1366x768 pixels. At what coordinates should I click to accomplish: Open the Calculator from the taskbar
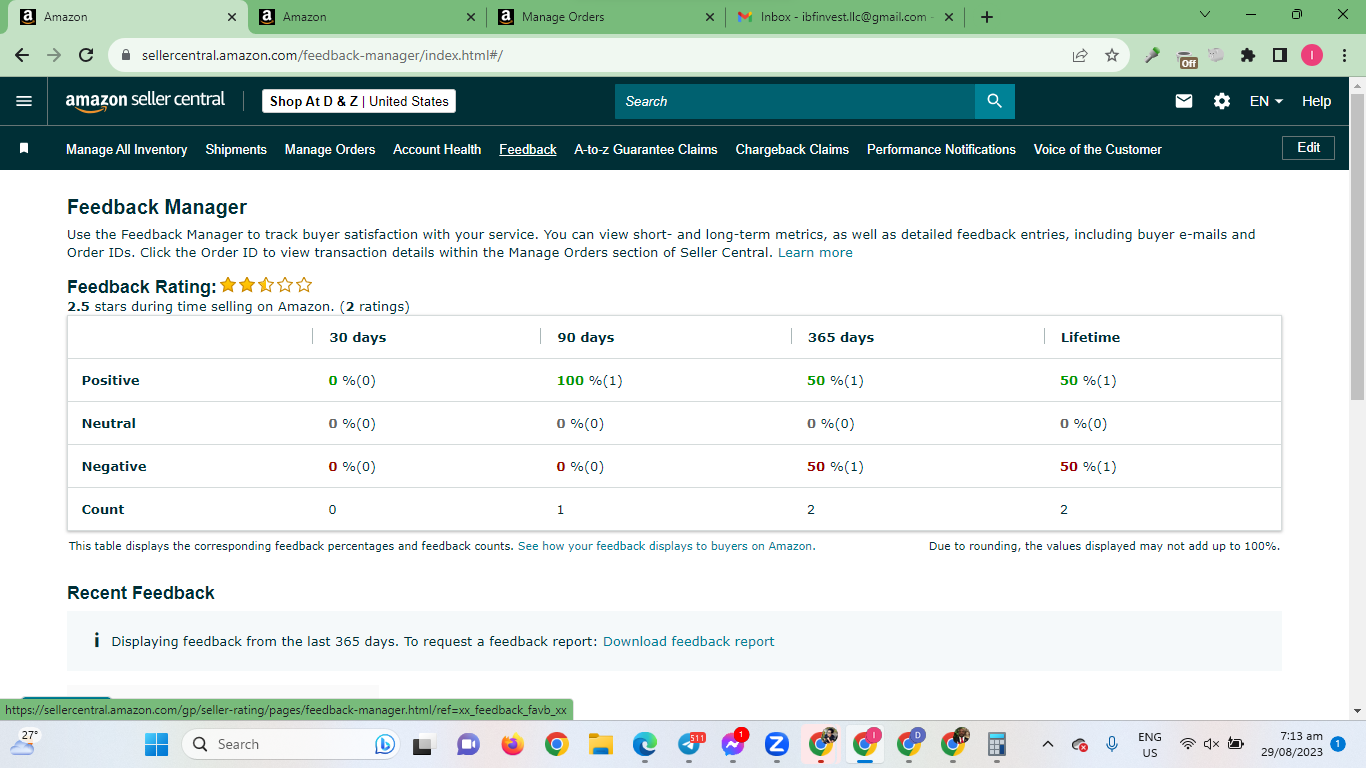[x=996, y=744]
